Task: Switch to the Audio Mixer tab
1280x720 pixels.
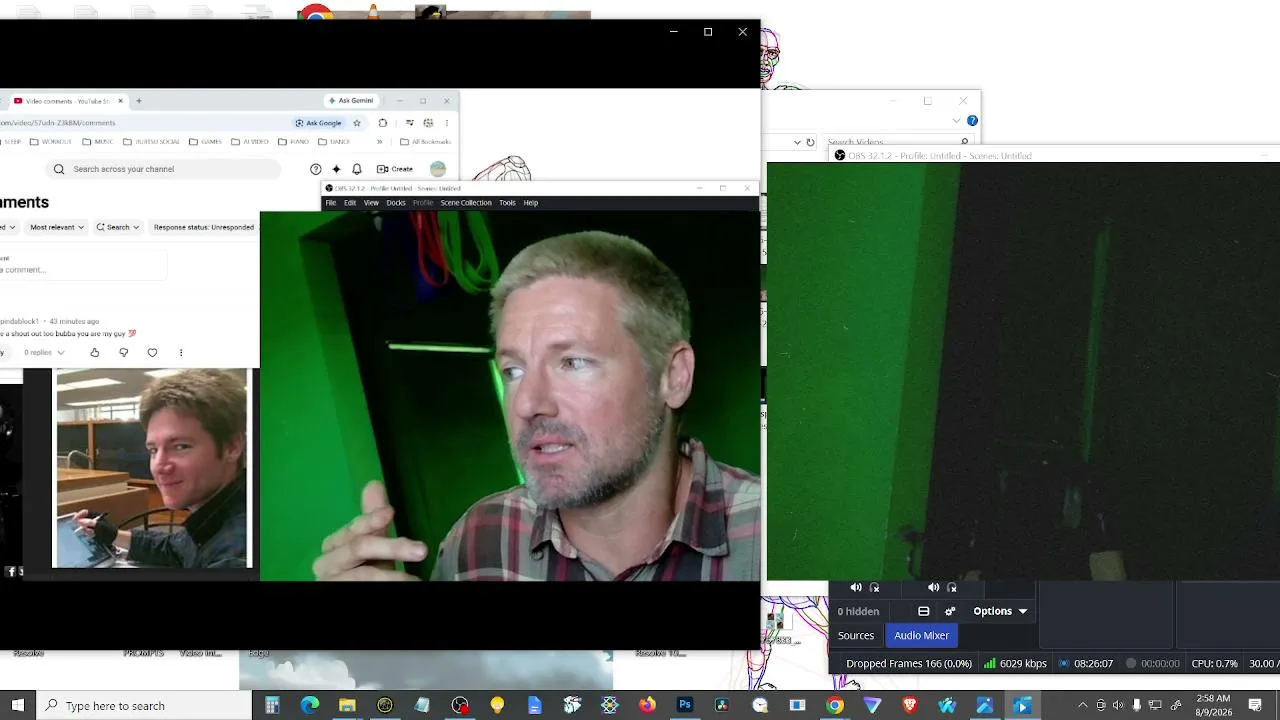Action: click(922, 635)
